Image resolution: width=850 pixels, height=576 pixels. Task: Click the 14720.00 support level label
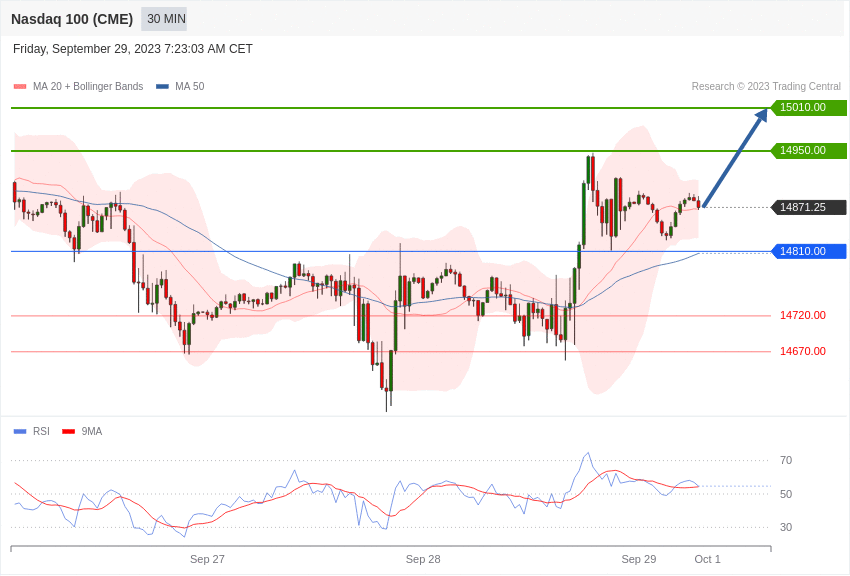point(803,315)
